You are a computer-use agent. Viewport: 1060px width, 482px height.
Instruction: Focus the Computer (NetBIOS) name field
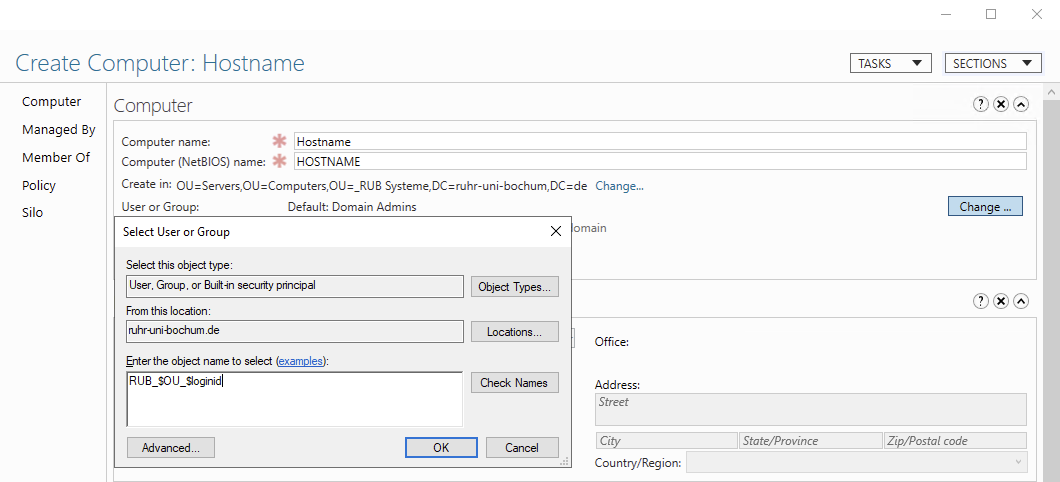[x=660, y=161]
